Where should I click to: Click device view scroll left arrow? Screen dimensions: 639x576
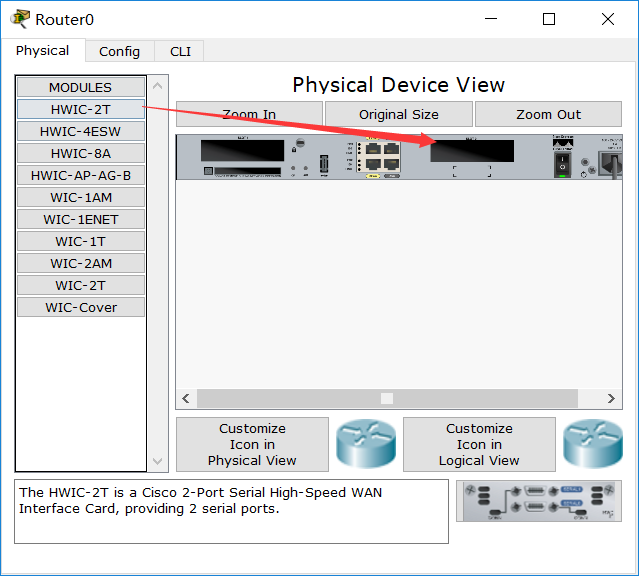[186, 398]
